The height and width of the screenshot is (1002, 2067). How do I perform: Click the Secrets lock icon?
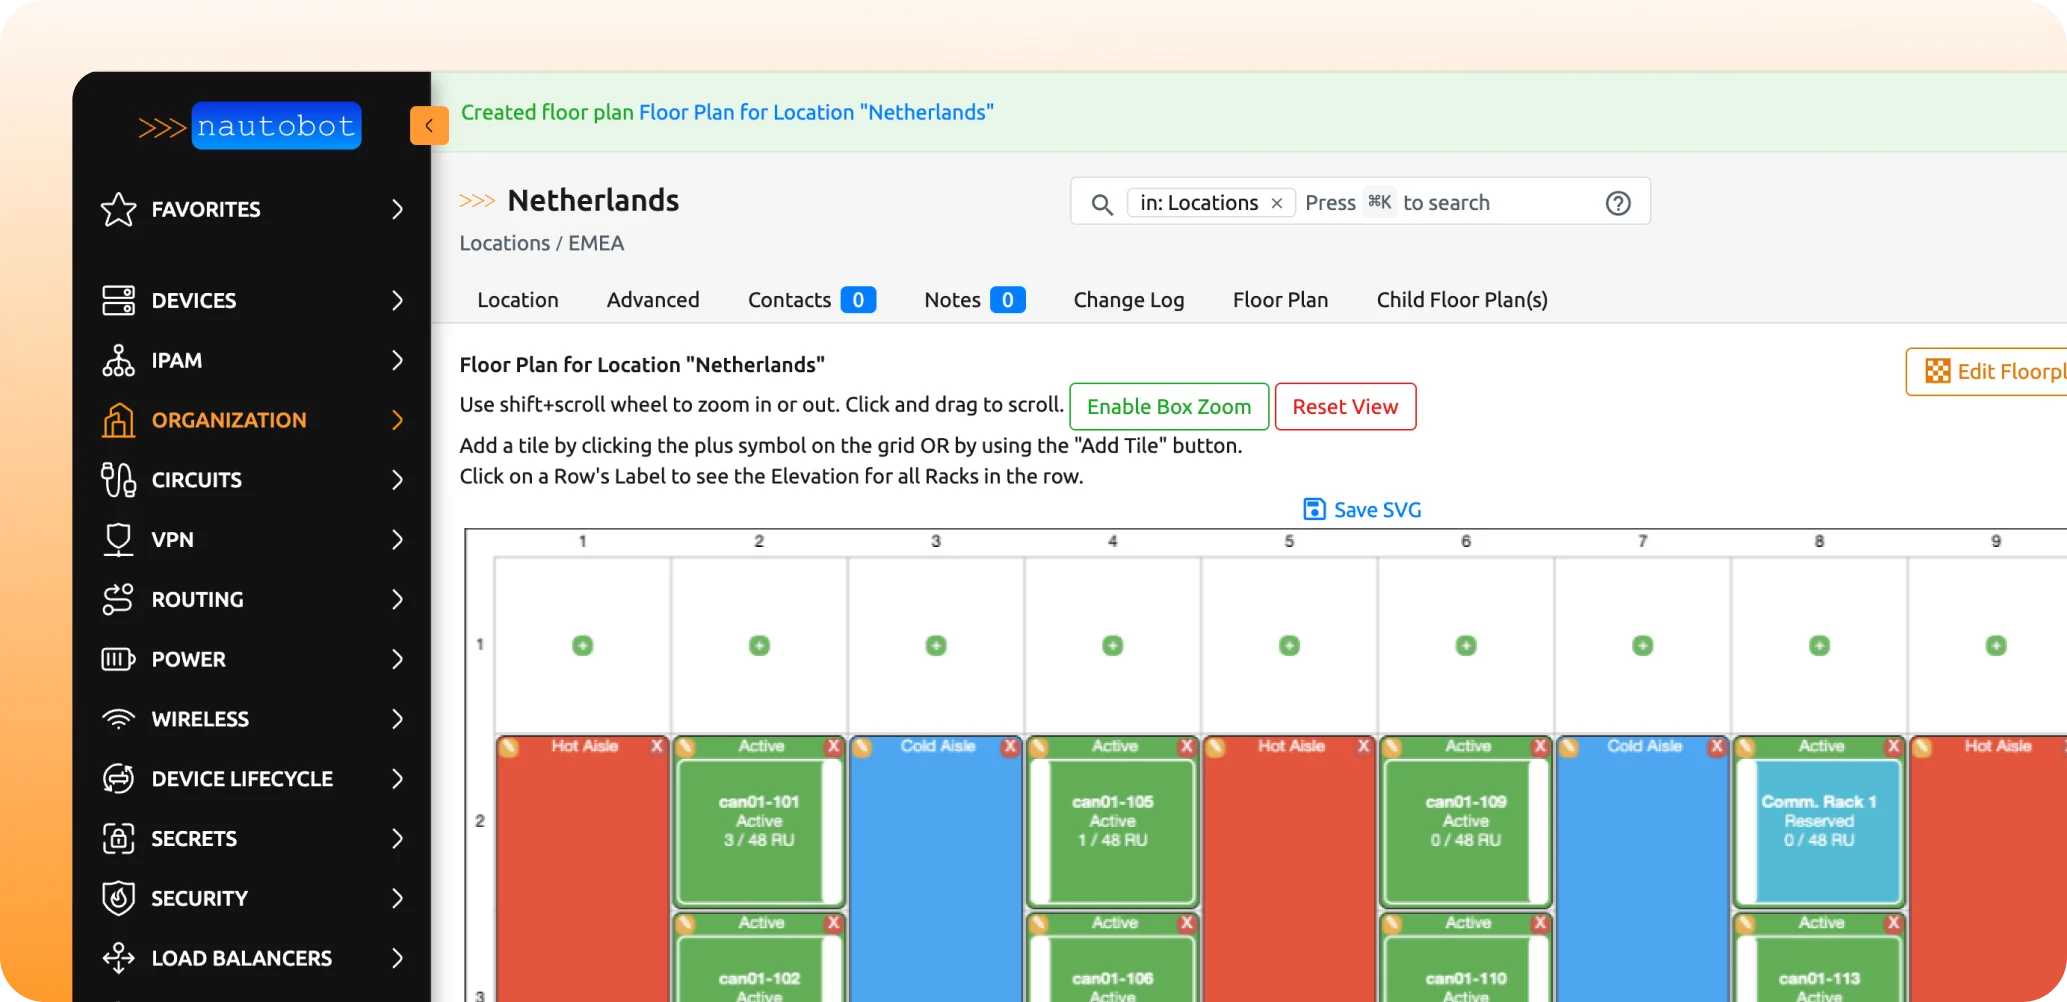(118, 838)
